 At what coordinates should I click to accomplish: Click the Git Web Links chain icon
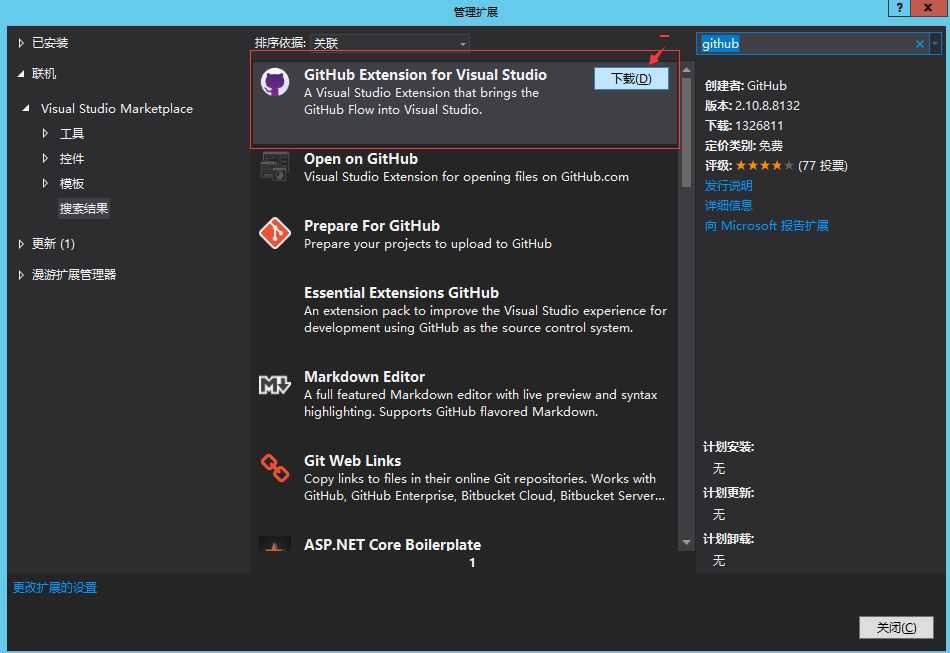point(275,468)
